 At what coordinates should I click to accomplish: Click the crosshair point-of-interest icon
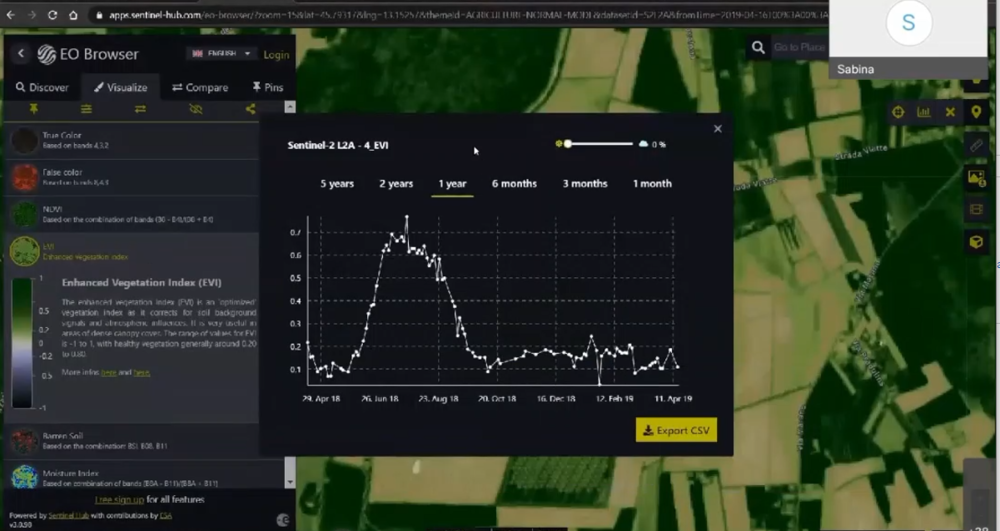coord(898,112)
